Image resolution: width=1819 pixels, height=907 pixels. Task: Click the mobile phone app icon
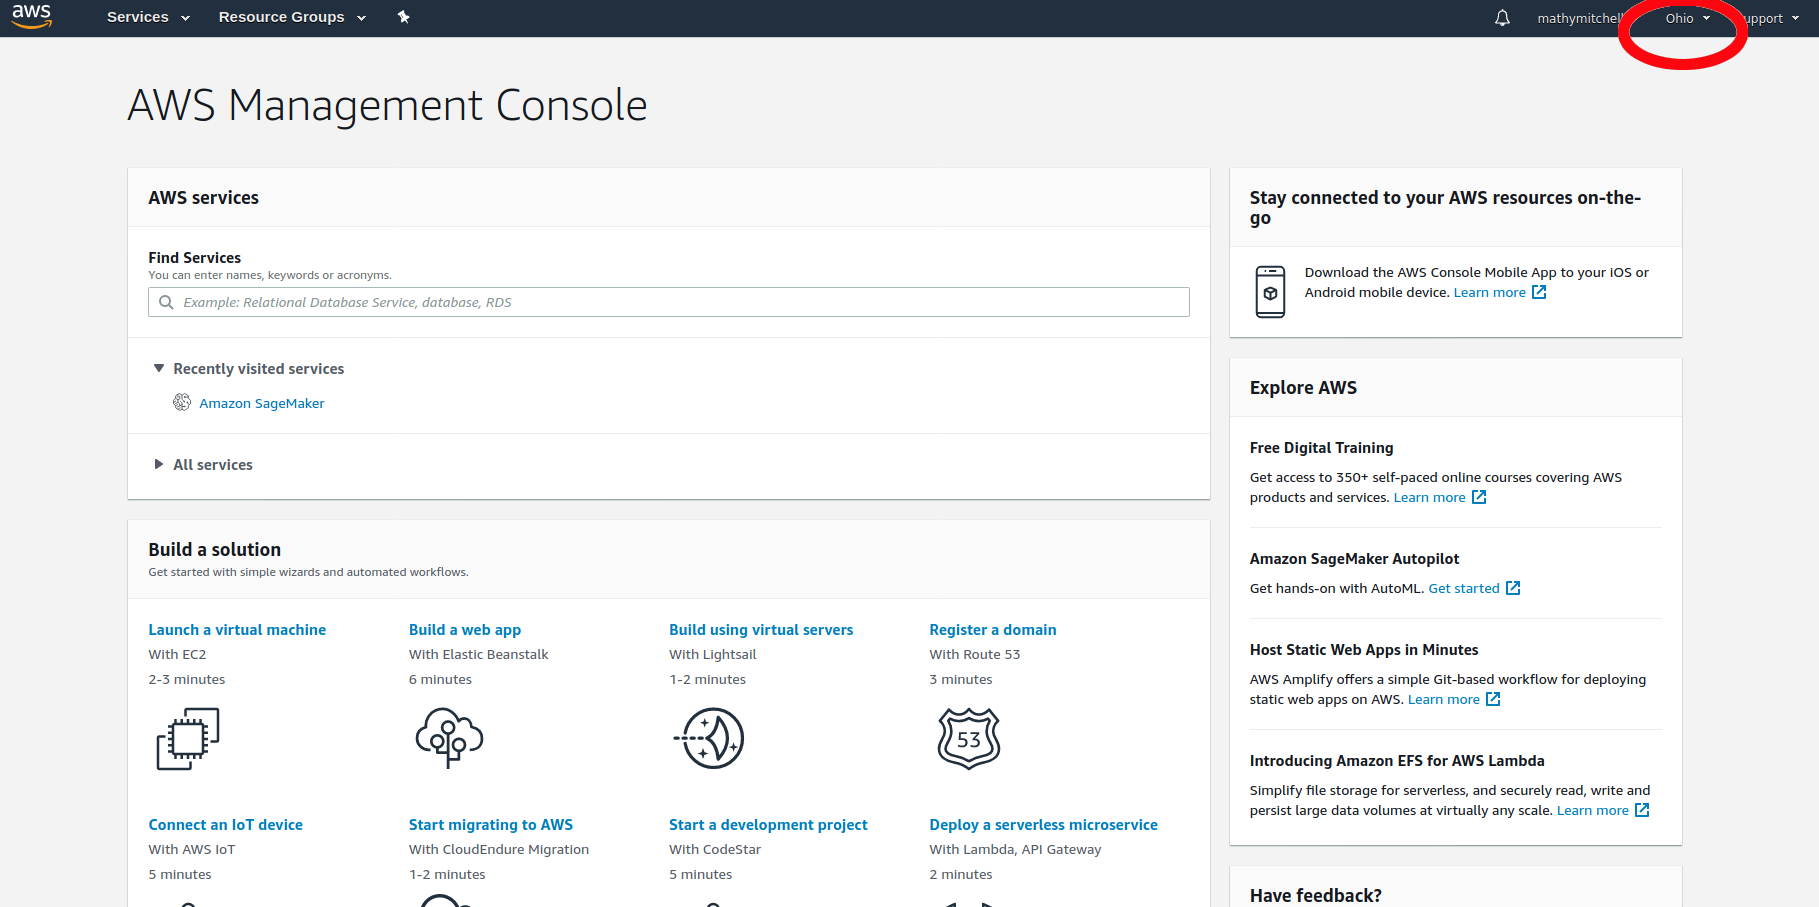[x=1270, y=292]
